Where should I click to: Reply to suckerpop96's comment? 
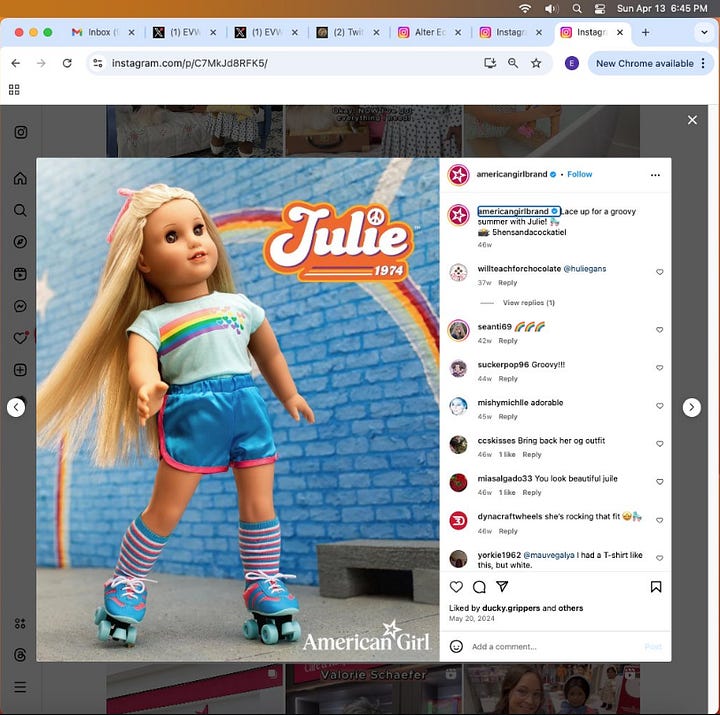[x=508, y=379]
